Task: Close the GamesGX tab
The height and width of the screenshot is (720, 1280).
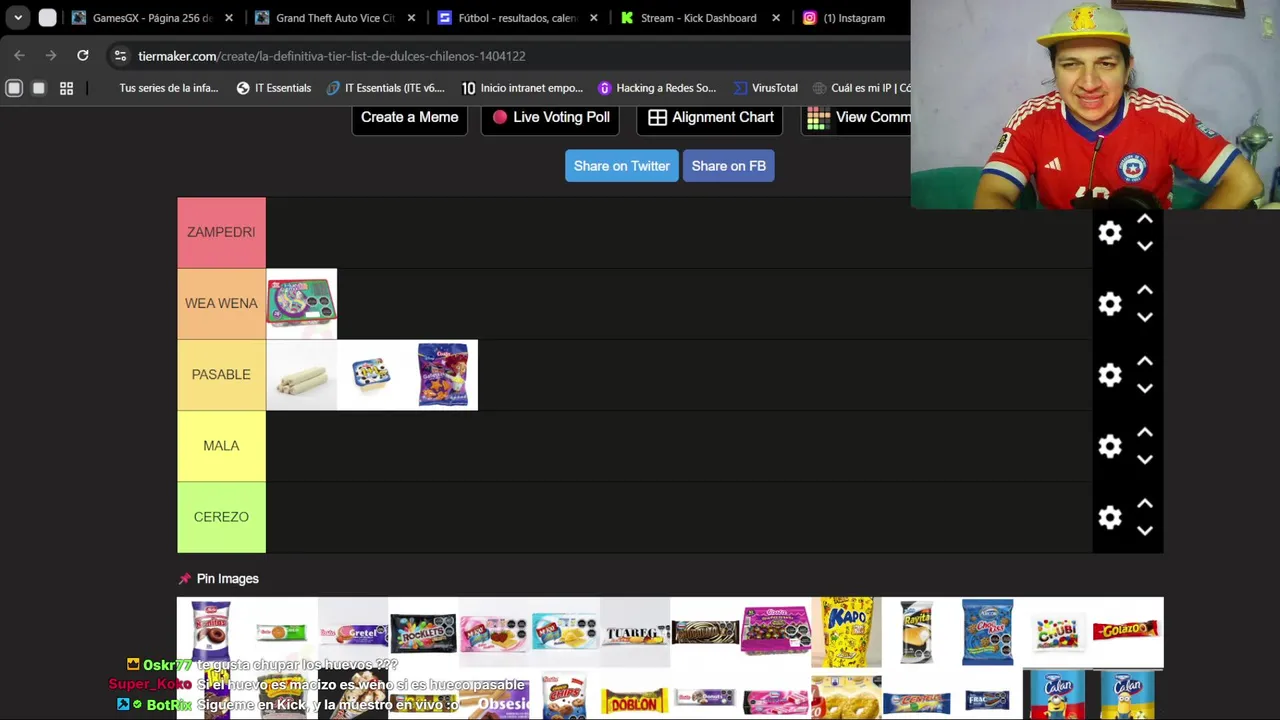Action: [x=229, y=18]
